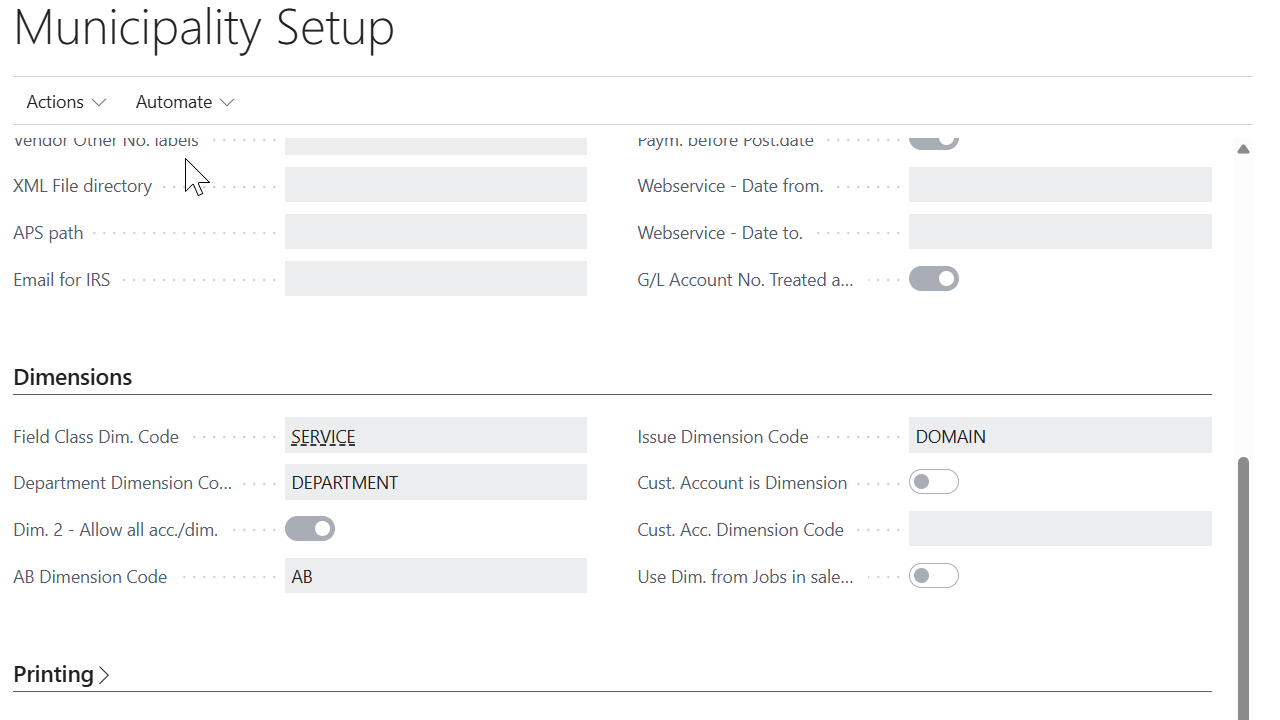Enable Cust. Account is Dimension switch
Image resolution: width=1280 pixels, height=720 pixels.
pyautogui.click(x=933, y=483)
